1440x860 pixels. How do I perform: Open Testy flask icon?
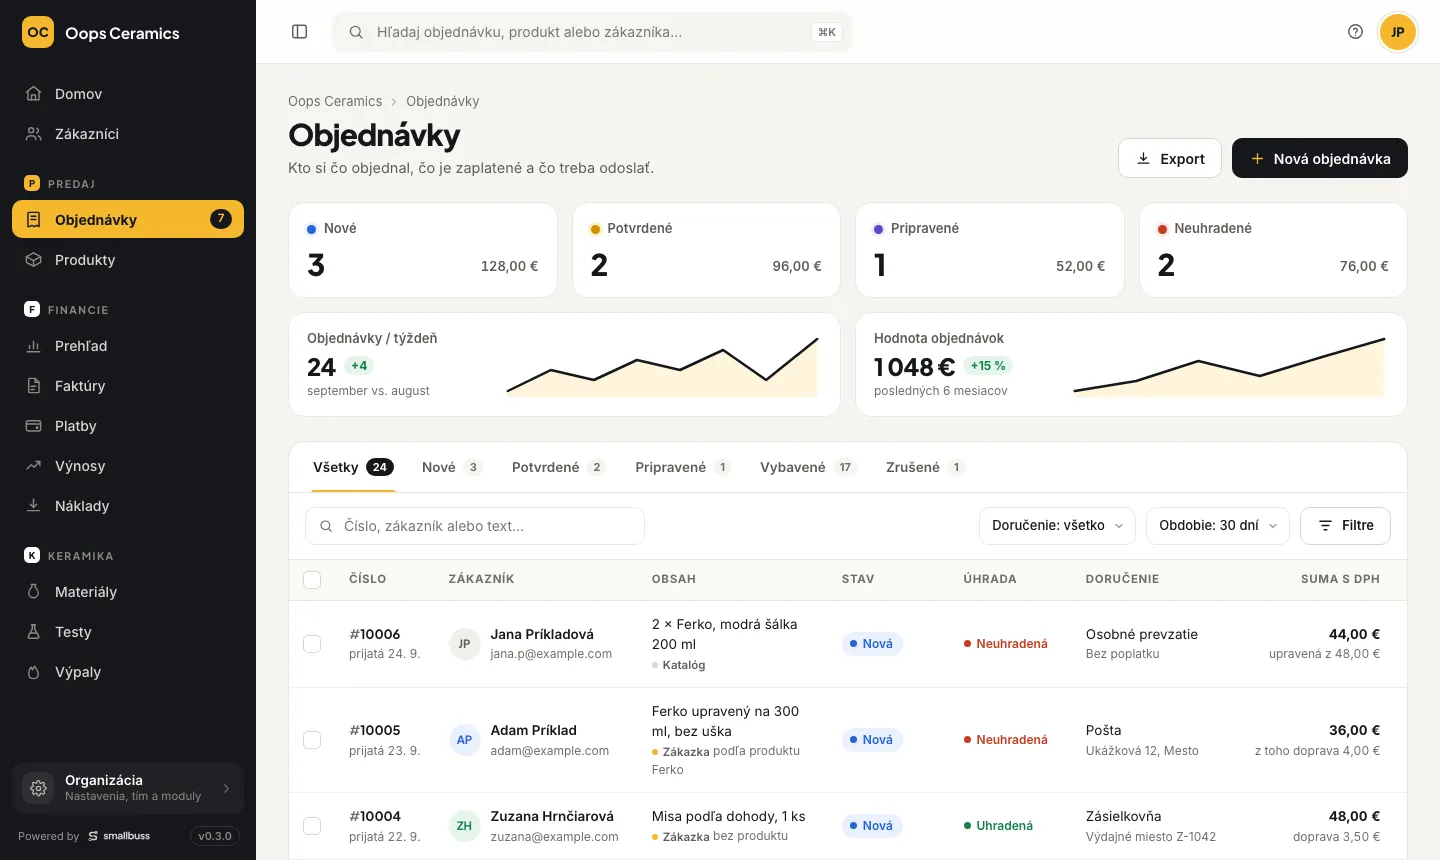[34, 632]
